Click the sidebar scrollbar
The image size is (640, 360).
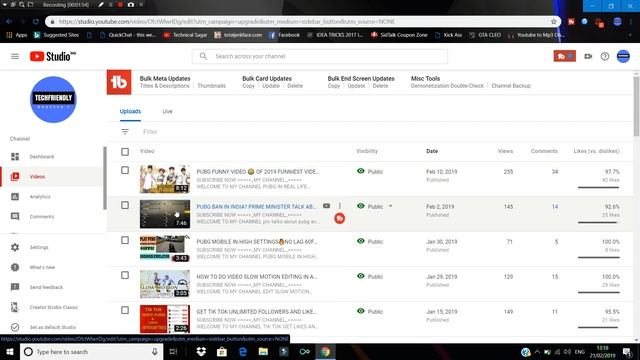pos(105,178)
